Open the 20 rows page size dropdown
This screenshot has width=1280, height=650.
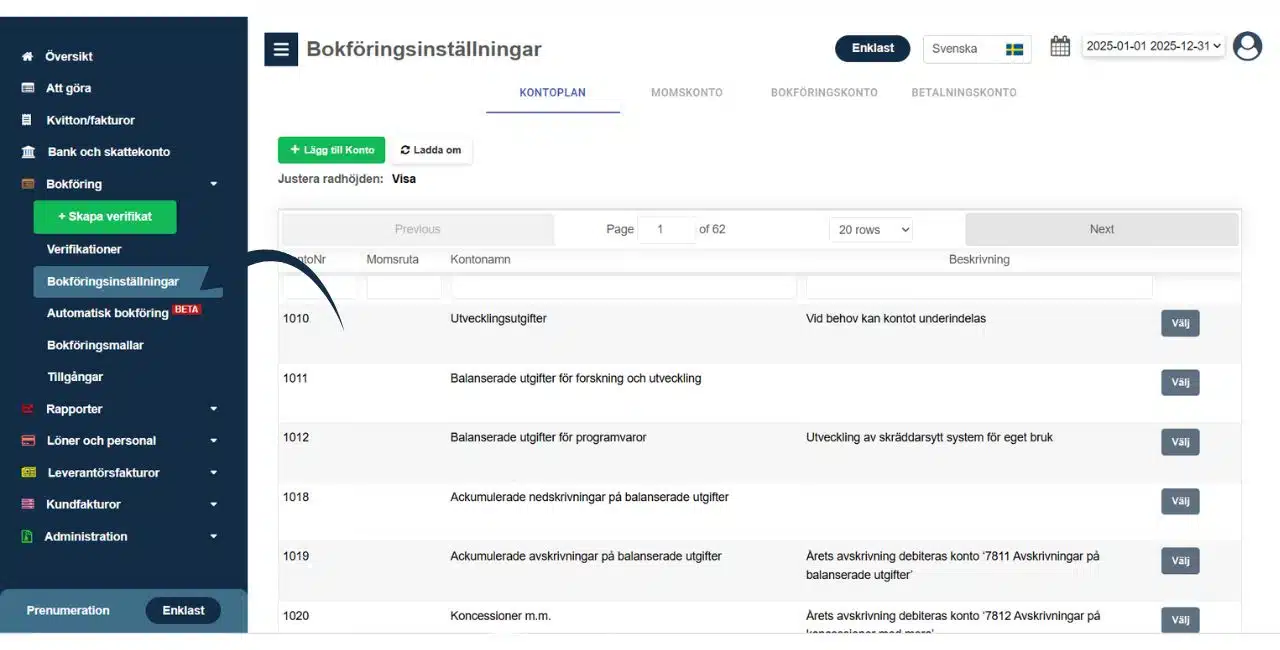point(871,230)
